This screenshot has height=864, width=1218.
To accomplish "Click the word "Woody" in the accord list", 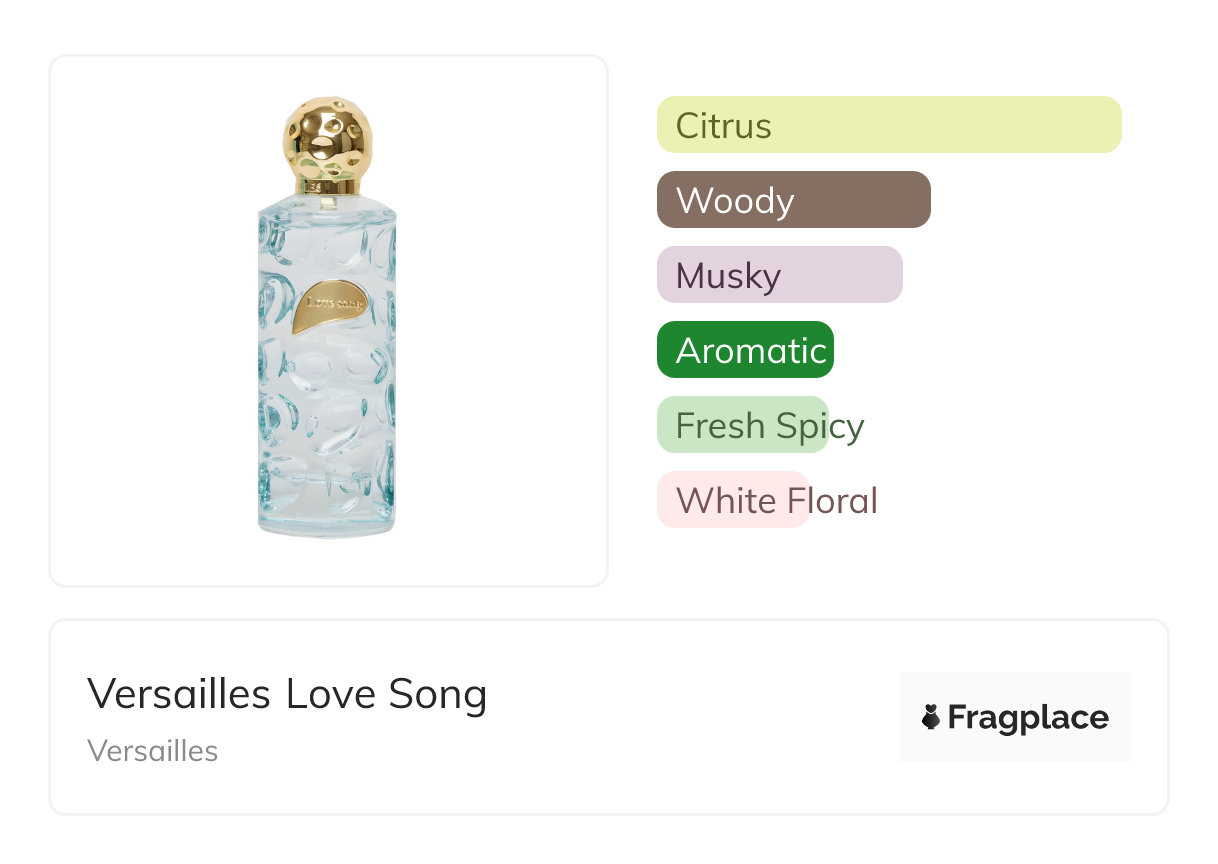I will [735, 201].
